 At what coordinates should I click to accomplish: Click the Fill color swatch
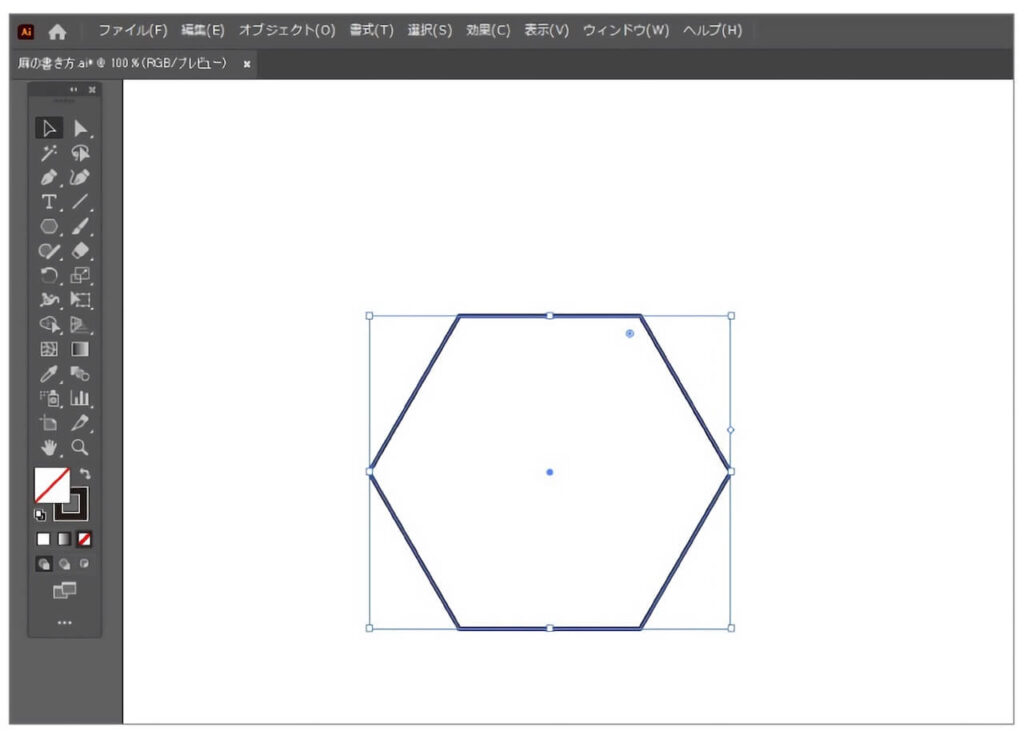[x=52, y=485]
